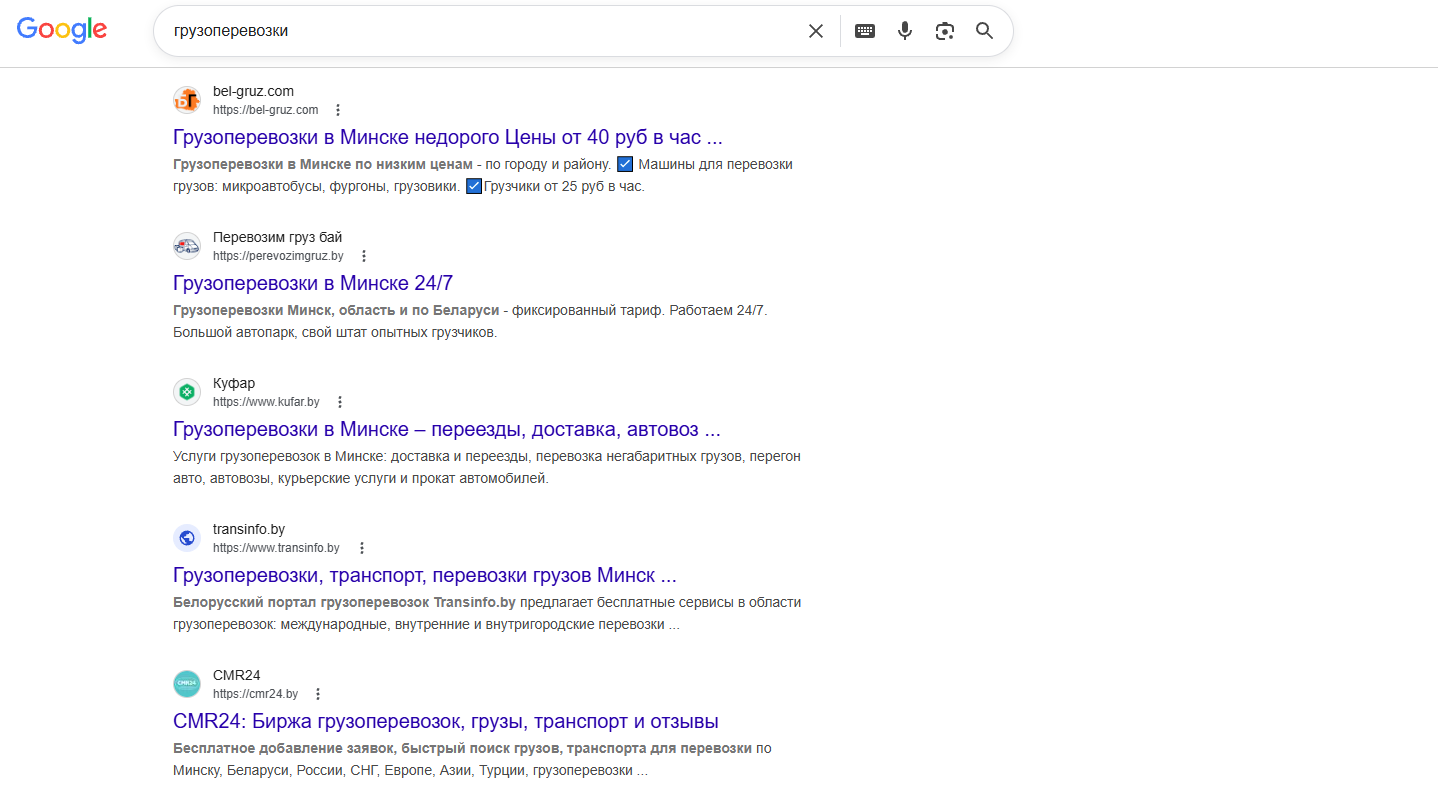Go to the Google logo homepage

pyautogui.click(x=62, y=30)
